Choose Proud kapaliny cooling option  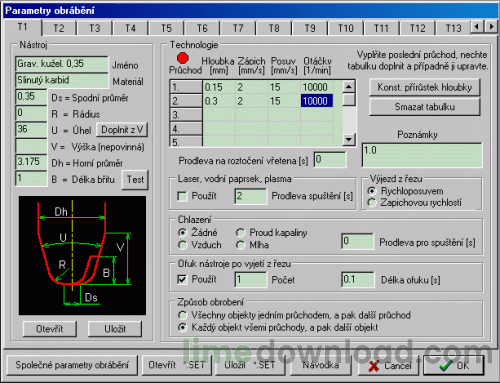pyautogui.click(x=240, y=232)
